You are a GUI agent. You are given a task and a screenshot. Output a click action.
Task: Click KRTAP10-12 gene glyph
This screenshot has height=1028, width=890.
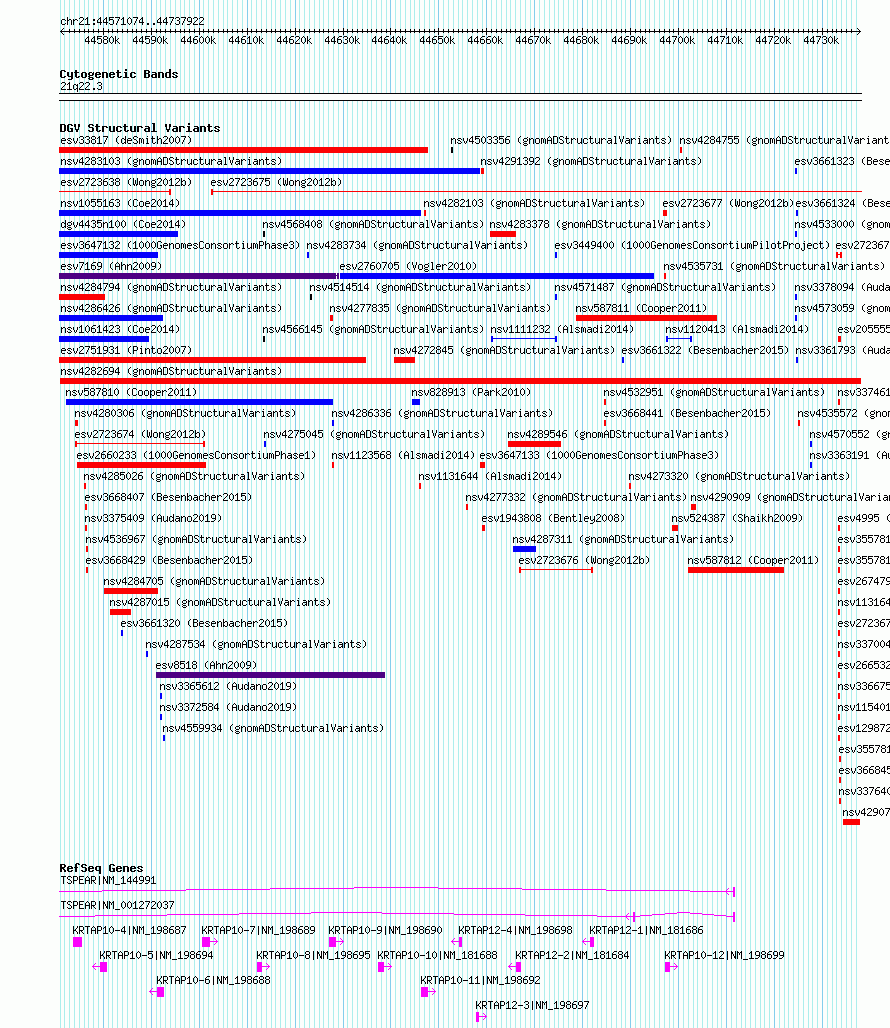coord(671,967)
